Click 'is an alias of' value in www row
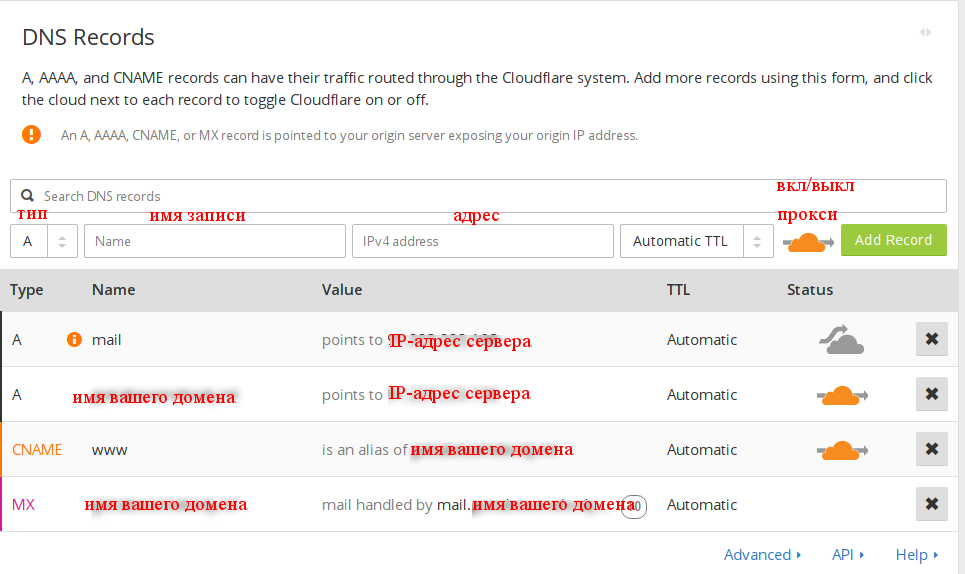Screen dimensions: 965x574 [447, 450]
